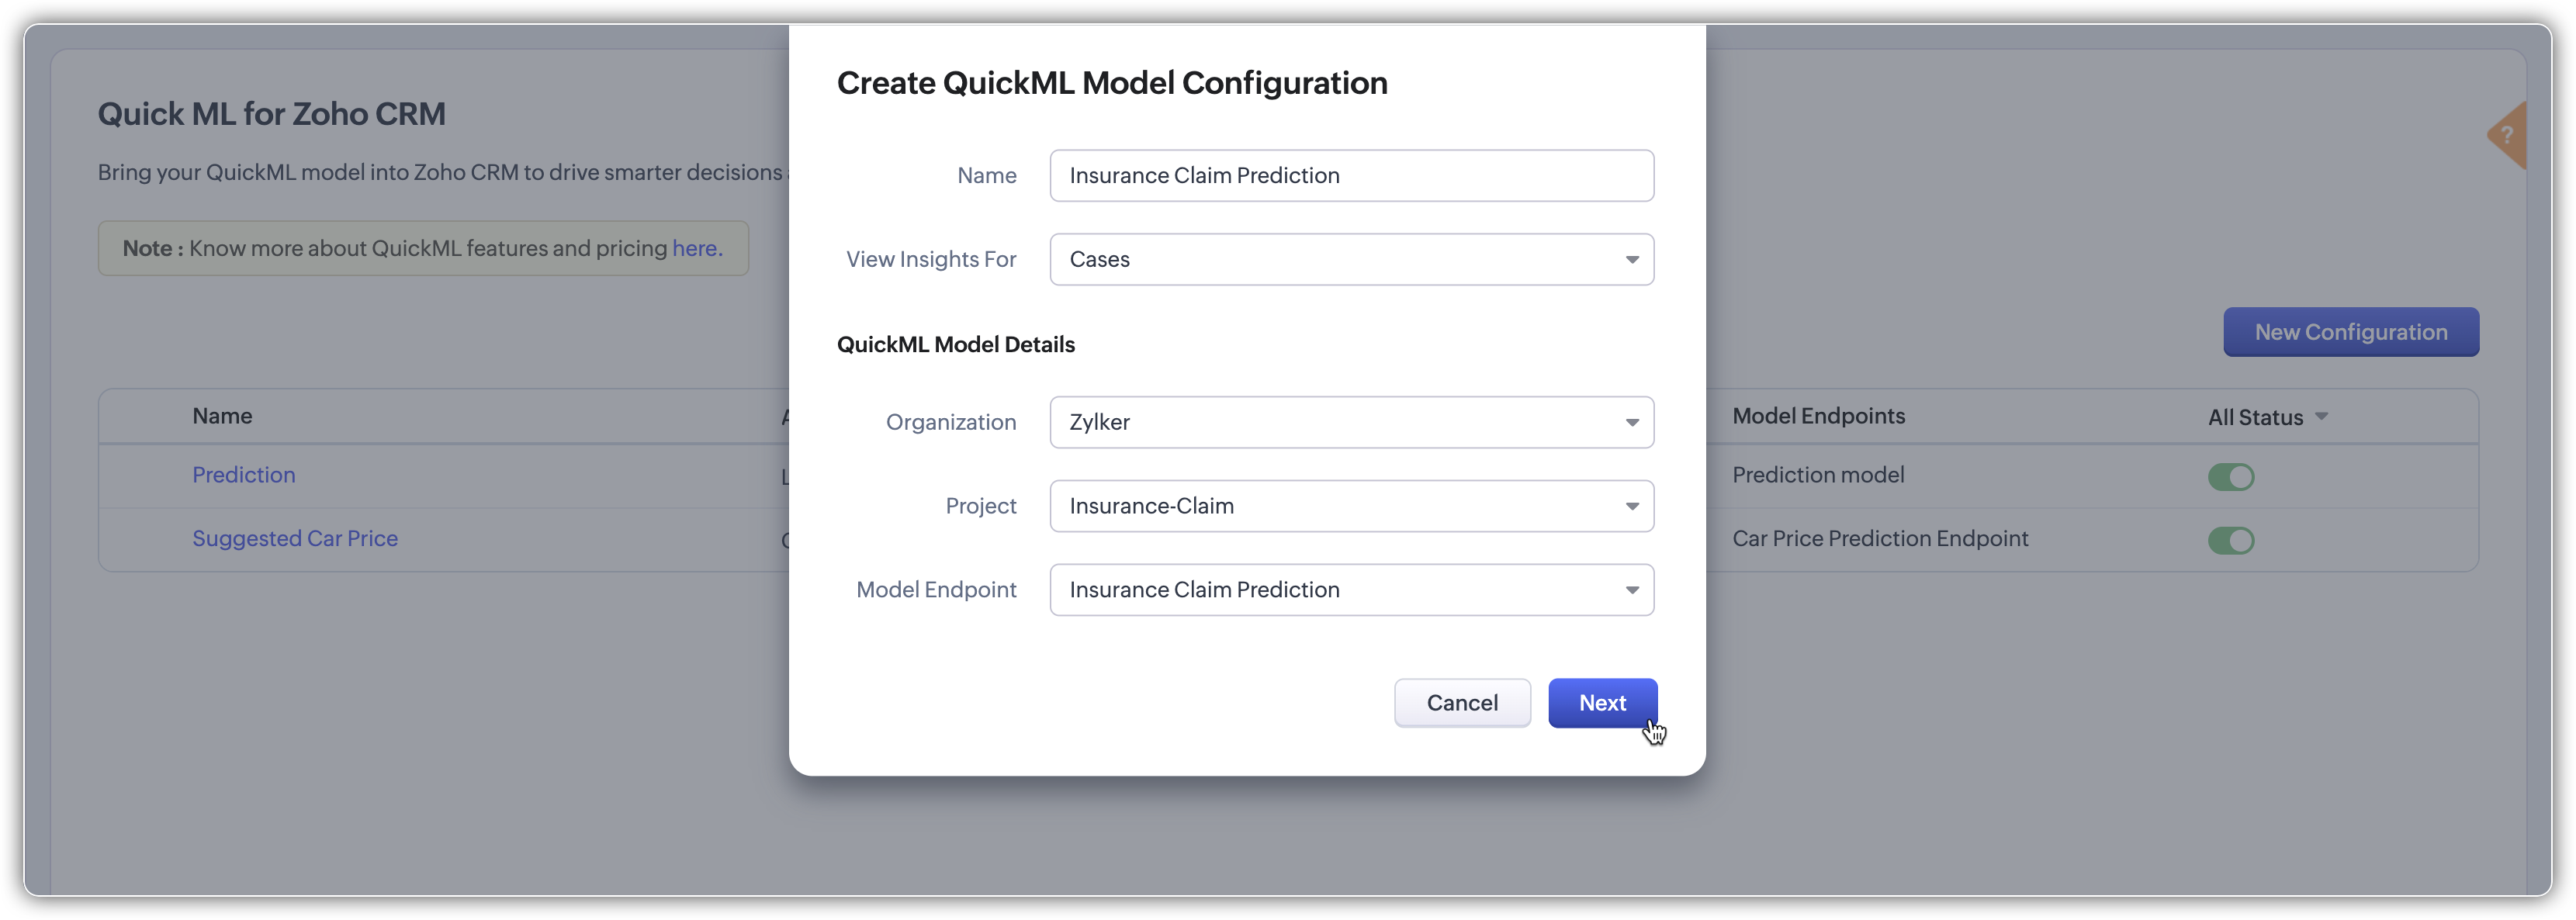Open the Organization dropdown showing Zylker
The image size is (2576, 920).
pyautogui.click(x=1350, y=422)
